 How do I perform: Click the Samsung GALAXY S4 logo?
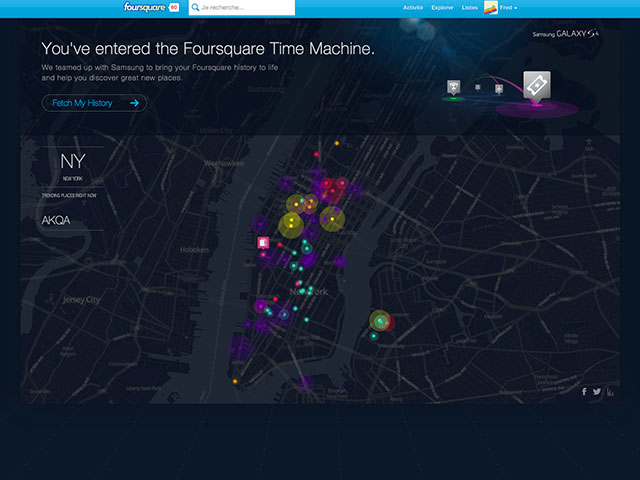click(x=565, y=34)
